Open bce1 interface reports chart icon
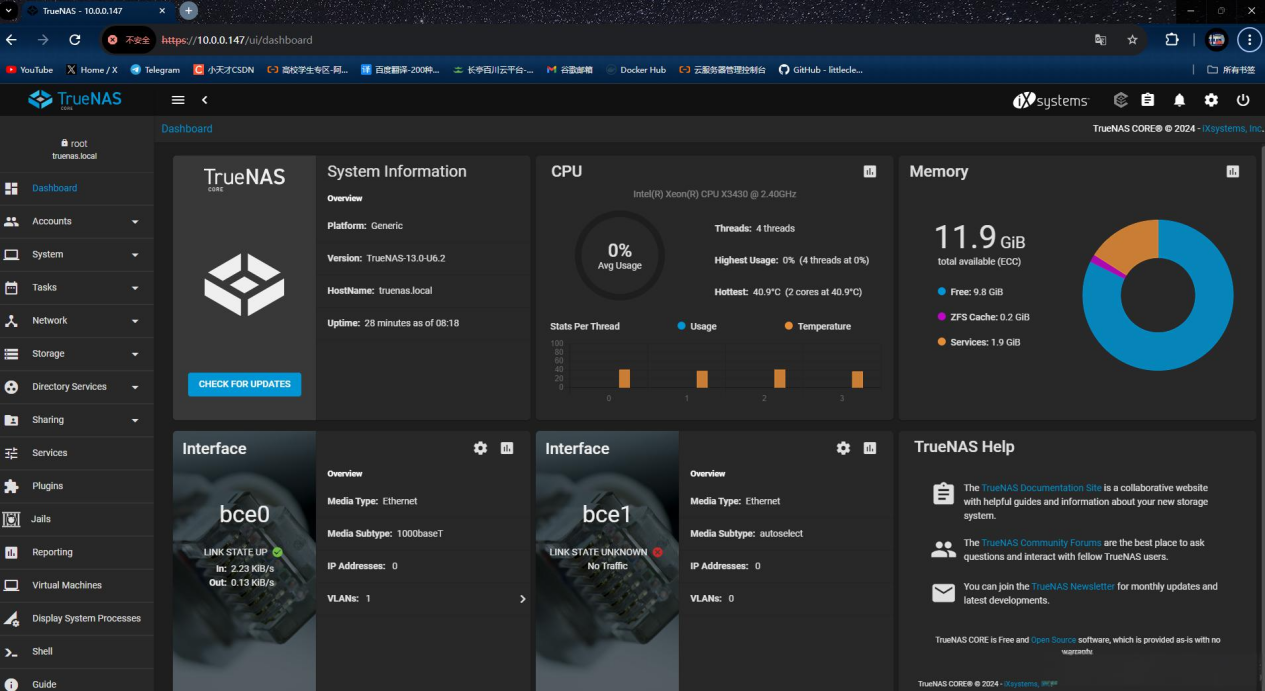The width and height of the screenshot is (1265, 691). (x=870, y=448)
